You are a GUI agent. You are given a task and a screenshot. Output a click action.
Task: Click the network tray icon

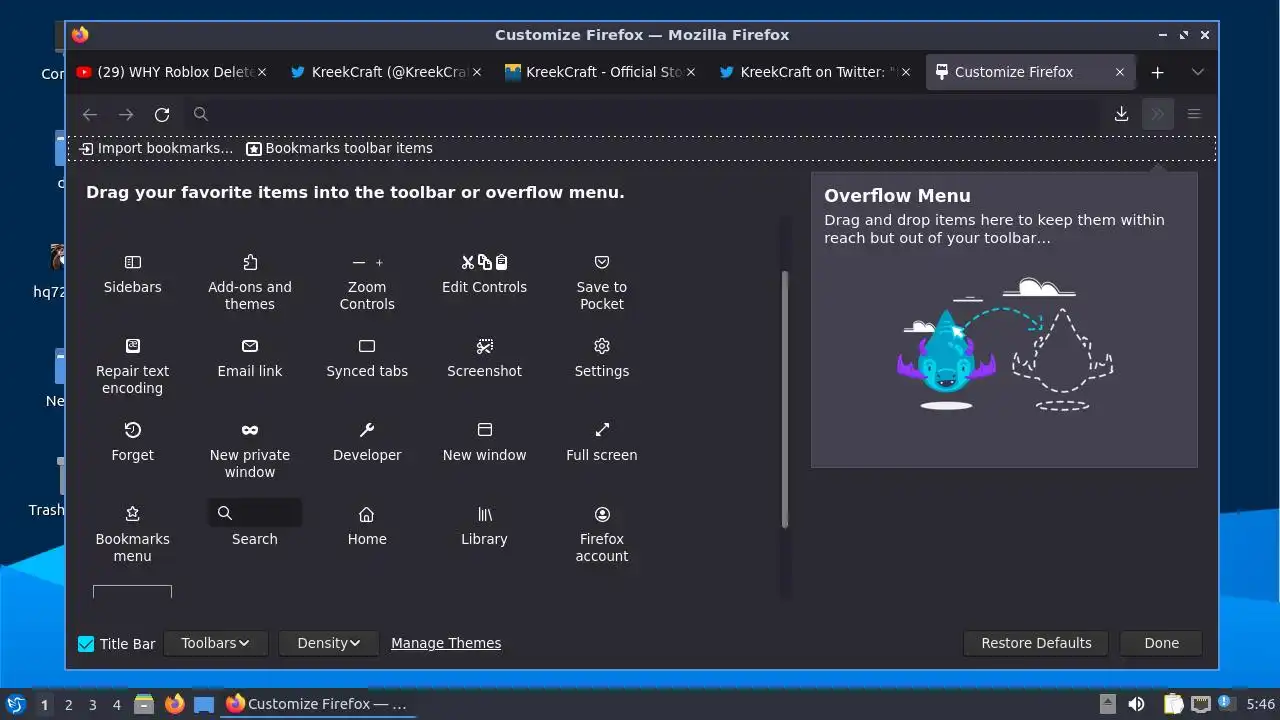[1200, 704]
